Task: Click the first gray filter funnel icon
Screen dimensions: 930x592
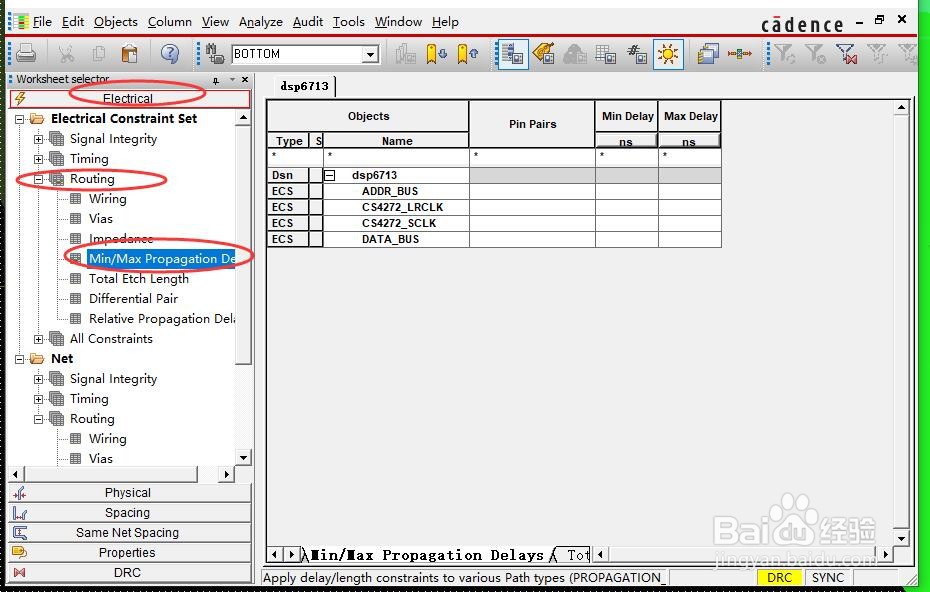Action: (785, 54)
